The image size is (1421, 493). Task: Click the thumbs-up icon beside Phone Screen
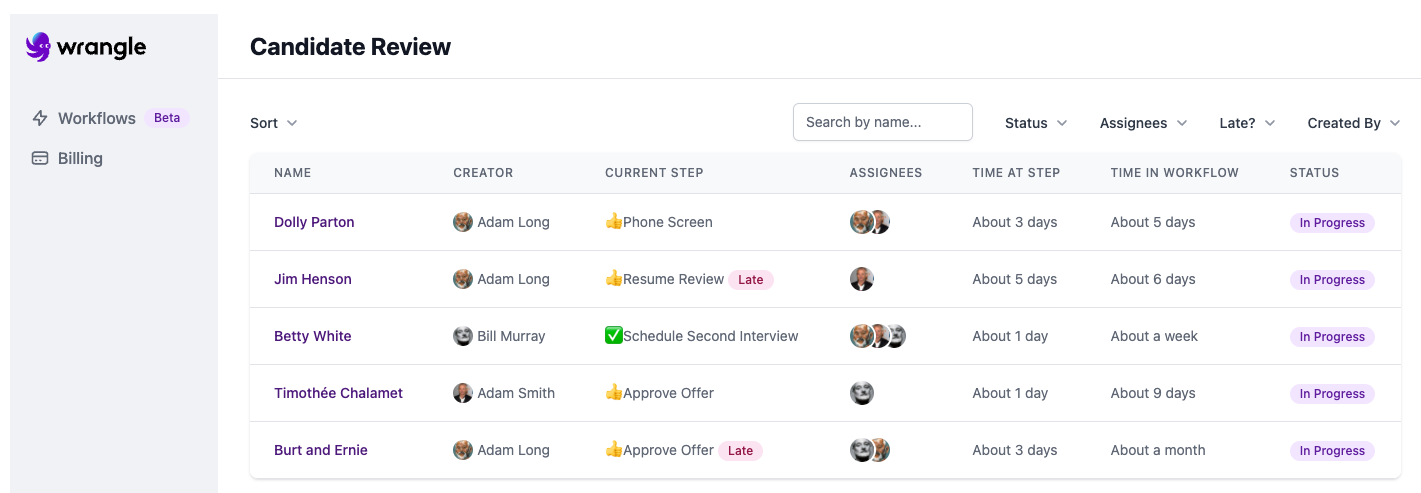(x=614, y=222)
